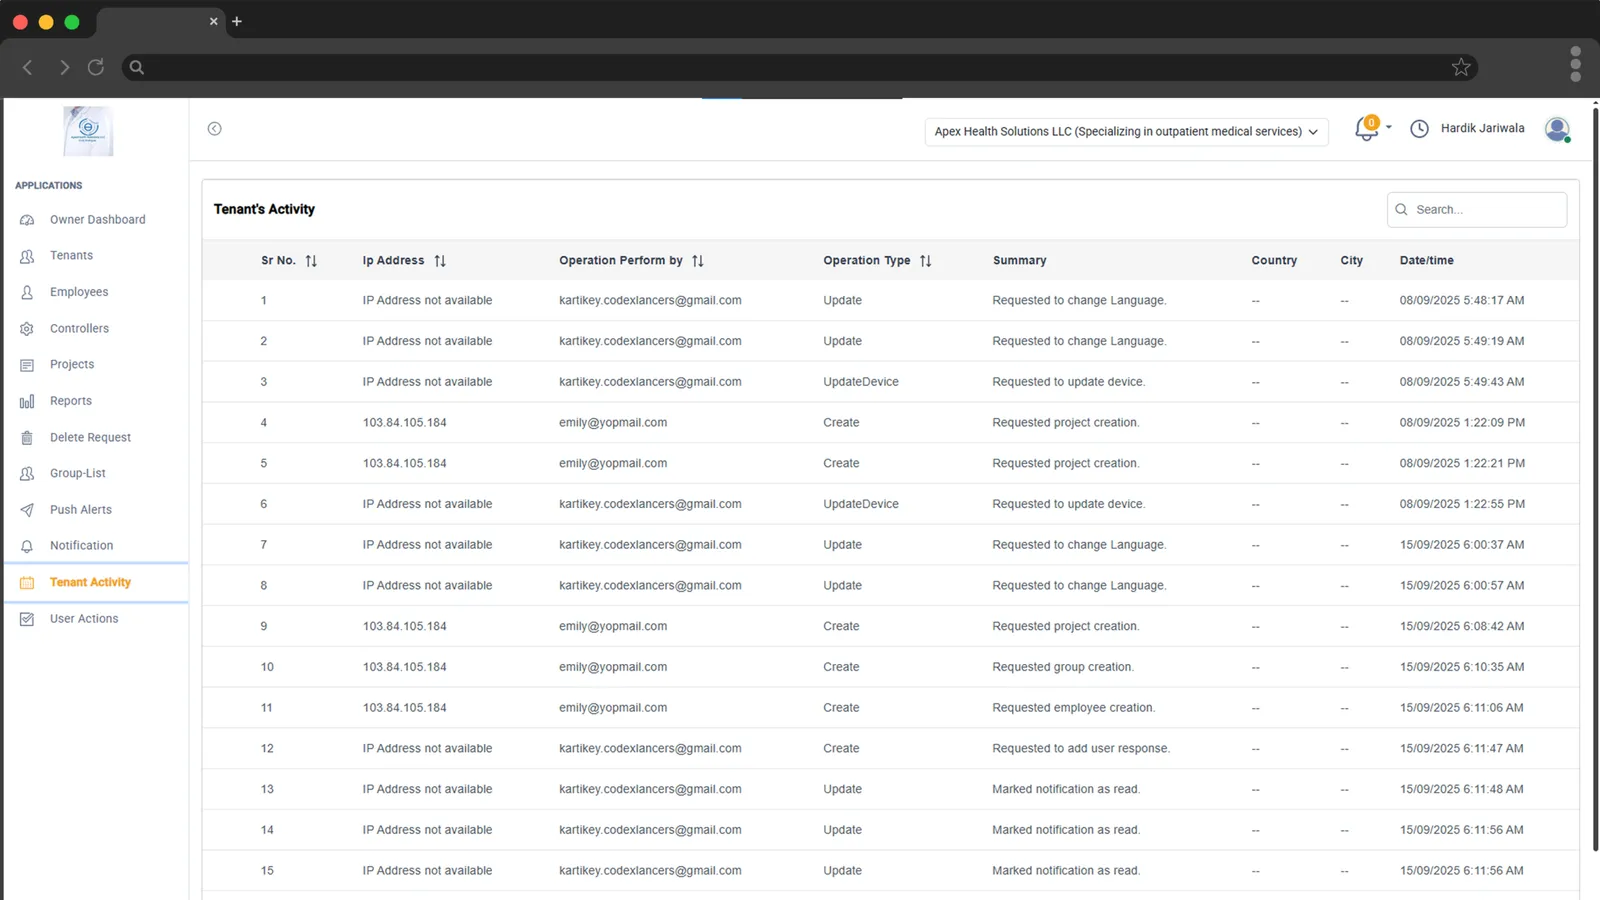
Task: Click the "Requested group creation." summary cell
Action: coord(1062,667)
